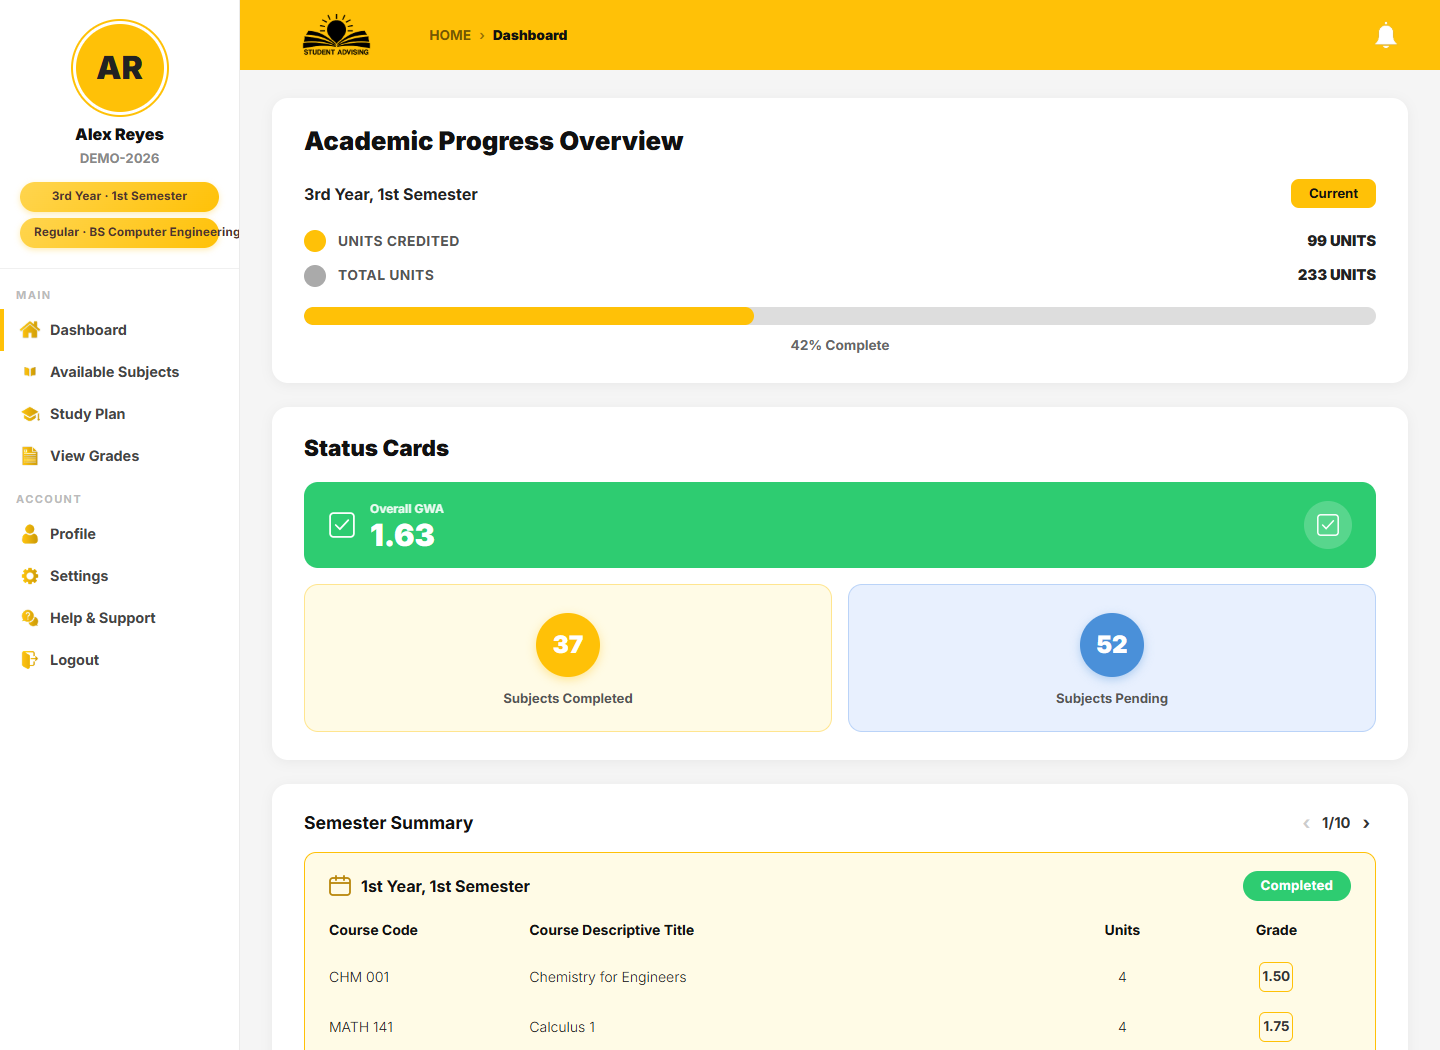The width and height of the screenshot is (1440, 1050).
Task: Click the academic progress bar
Action: coord(840,316)
